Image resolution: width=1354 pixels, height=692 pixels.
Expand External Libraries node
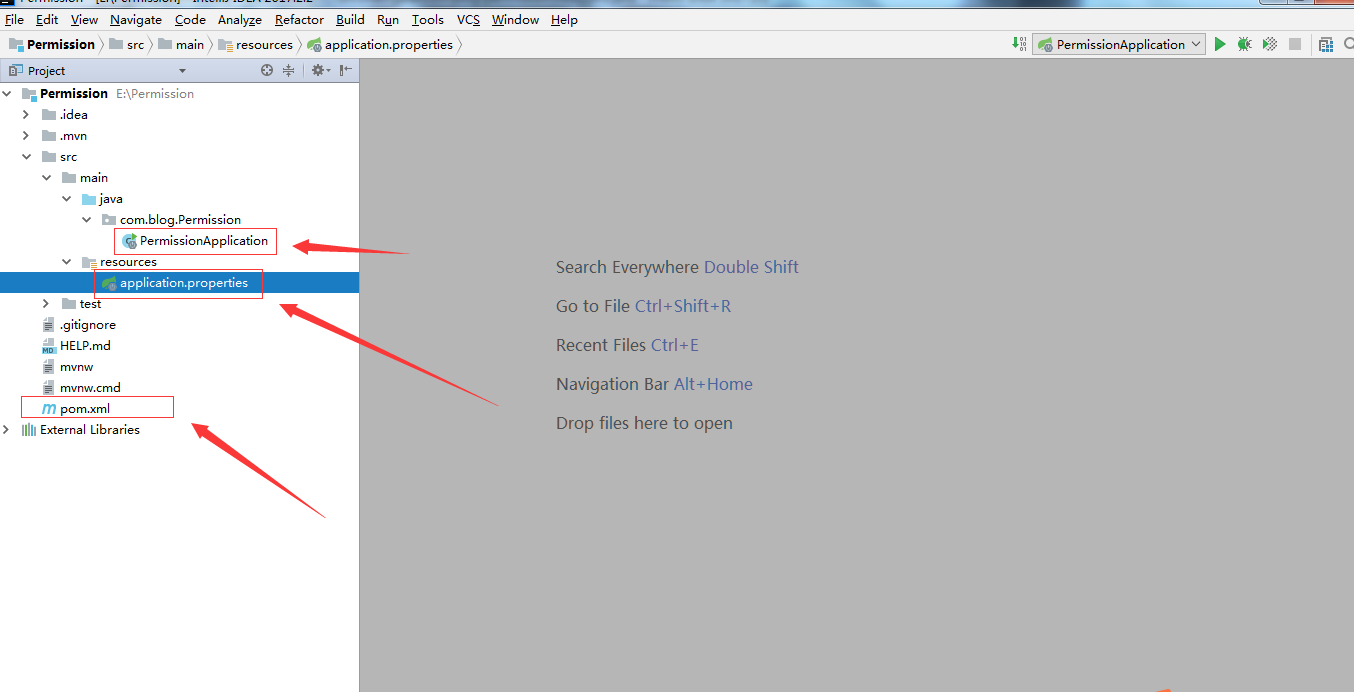[7, 430]
